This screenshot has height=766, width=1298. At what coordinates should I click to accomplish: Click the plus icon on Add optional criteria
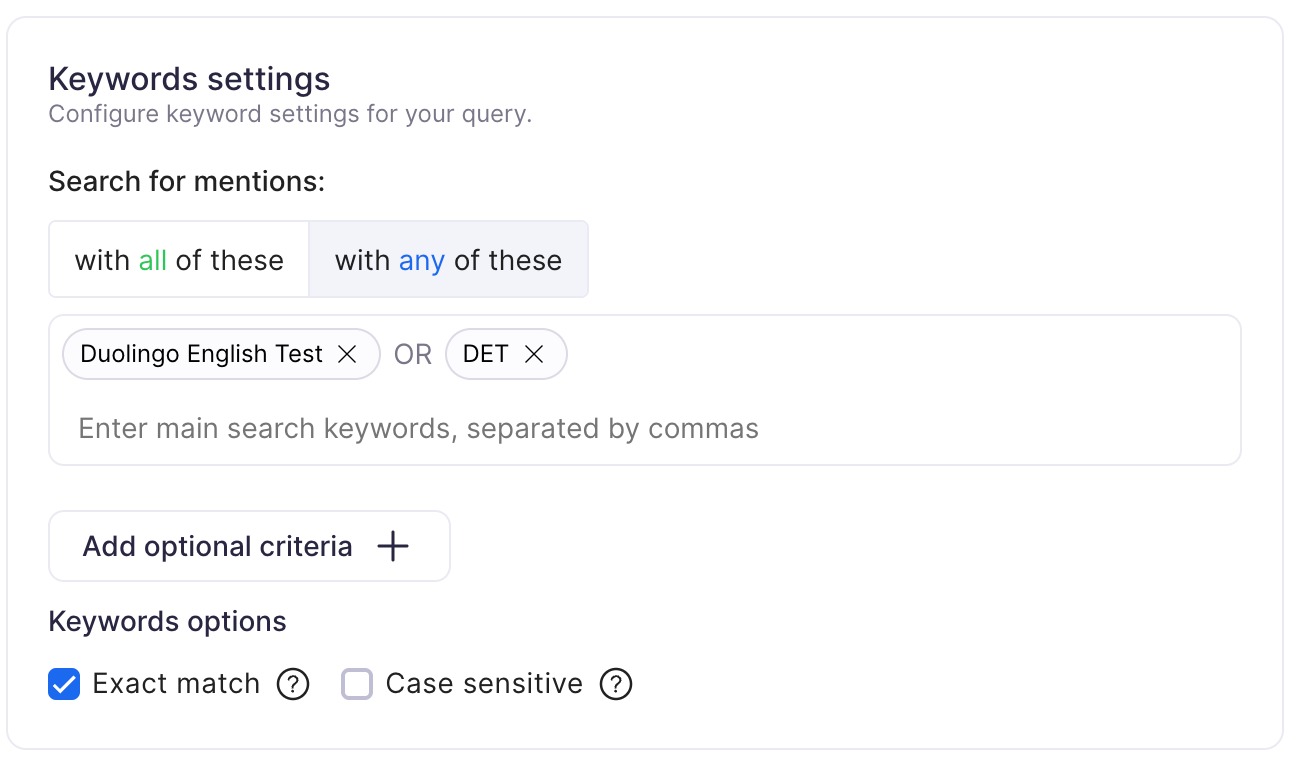(x=393, y=546)
